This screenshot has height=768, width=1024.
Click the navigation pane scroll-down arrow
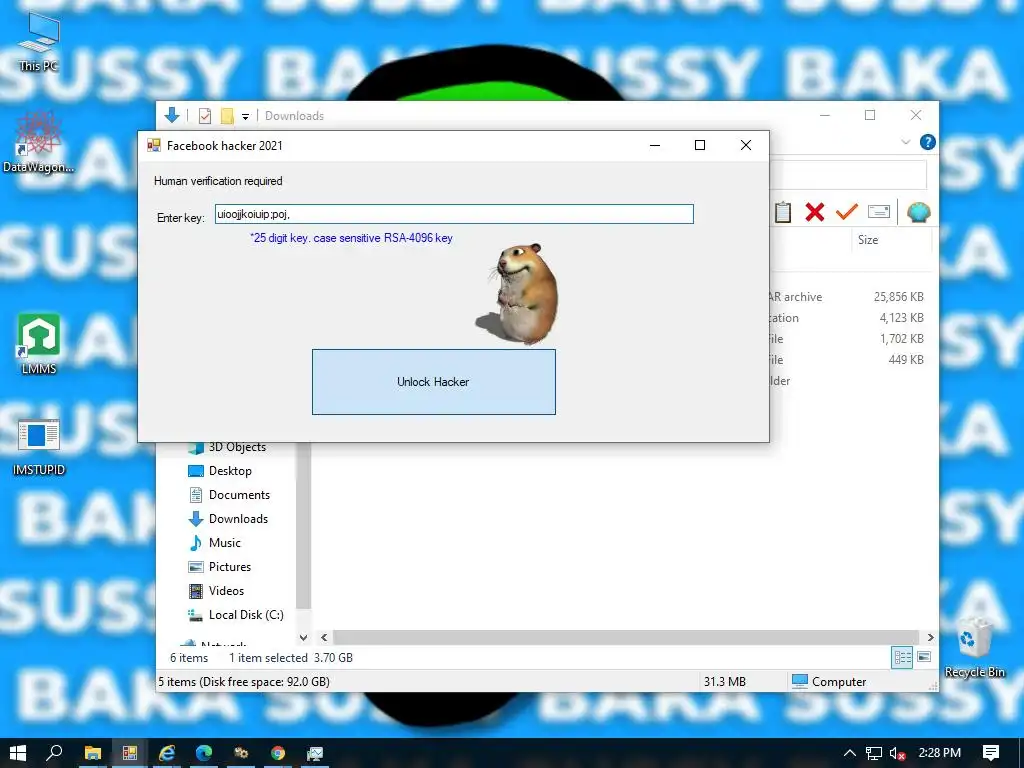coord(304,637)
